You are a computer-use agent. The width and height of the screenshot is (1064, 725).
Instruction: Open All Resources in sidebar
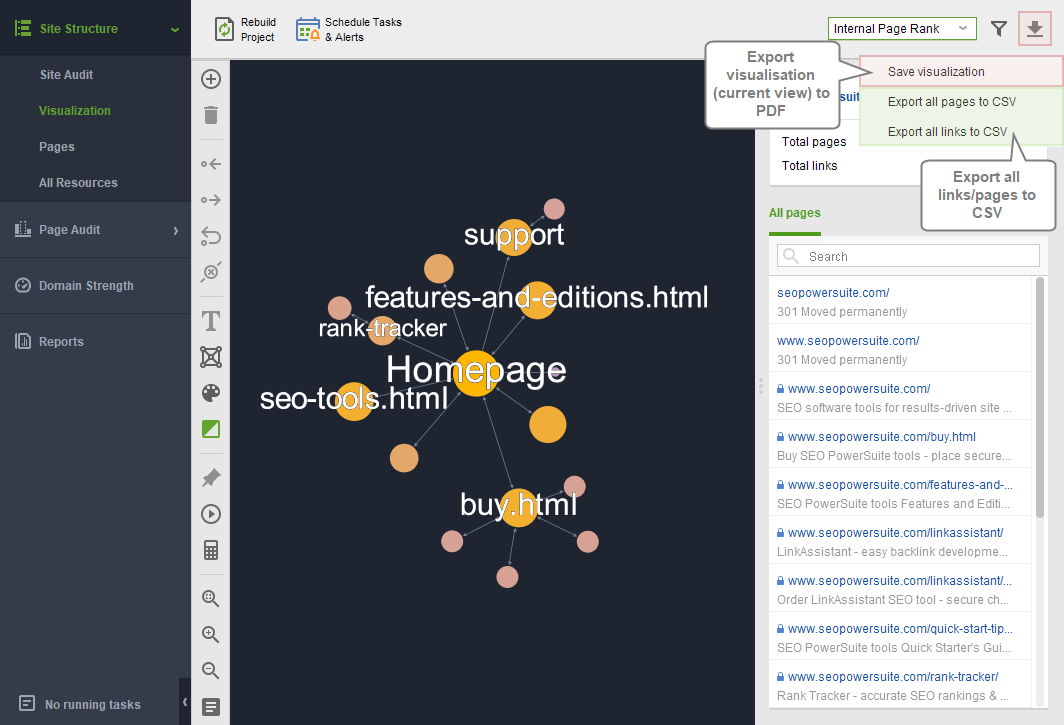pos(78,183)
